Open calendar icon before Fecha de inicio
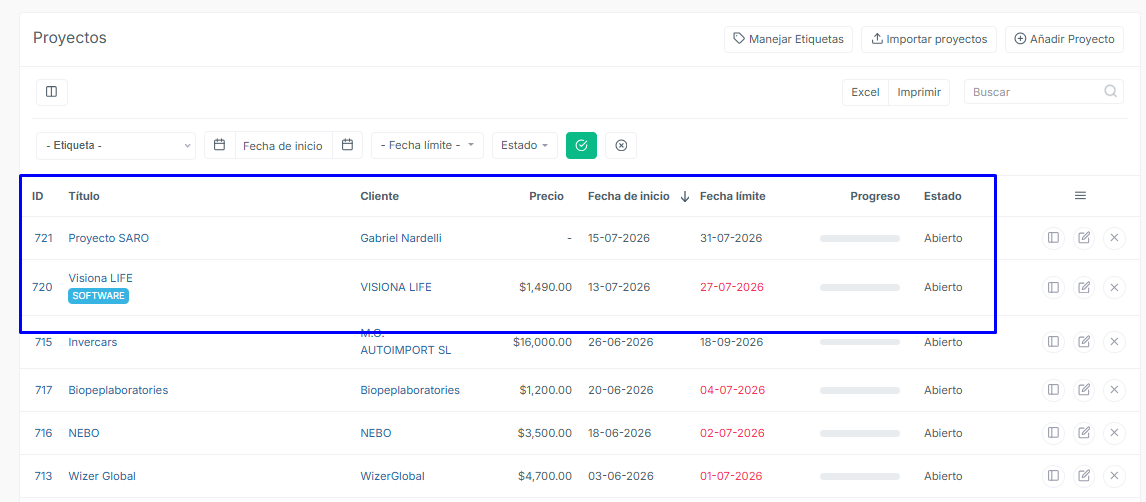Screen dimensions: 1146x502 tap(219, 145)
